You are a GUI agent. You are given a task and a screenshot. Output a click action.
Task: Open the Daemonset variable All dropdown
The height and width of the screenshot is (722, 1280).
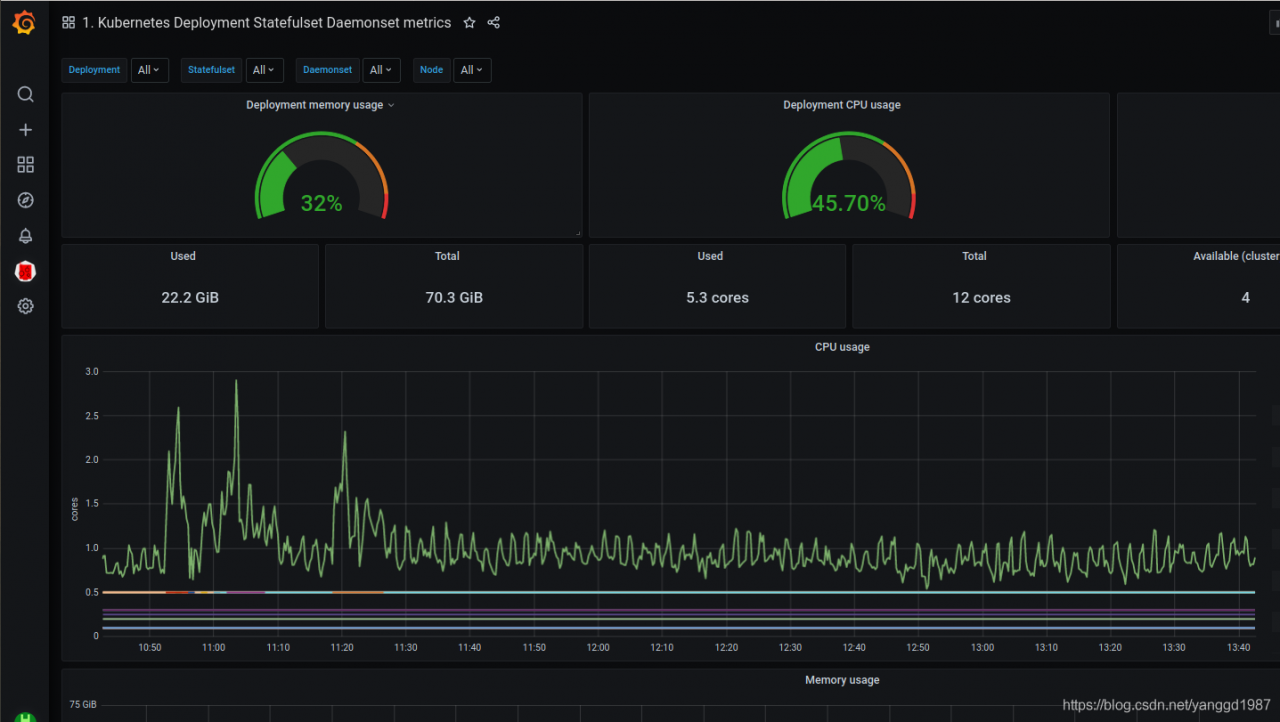tap(381, 70)
